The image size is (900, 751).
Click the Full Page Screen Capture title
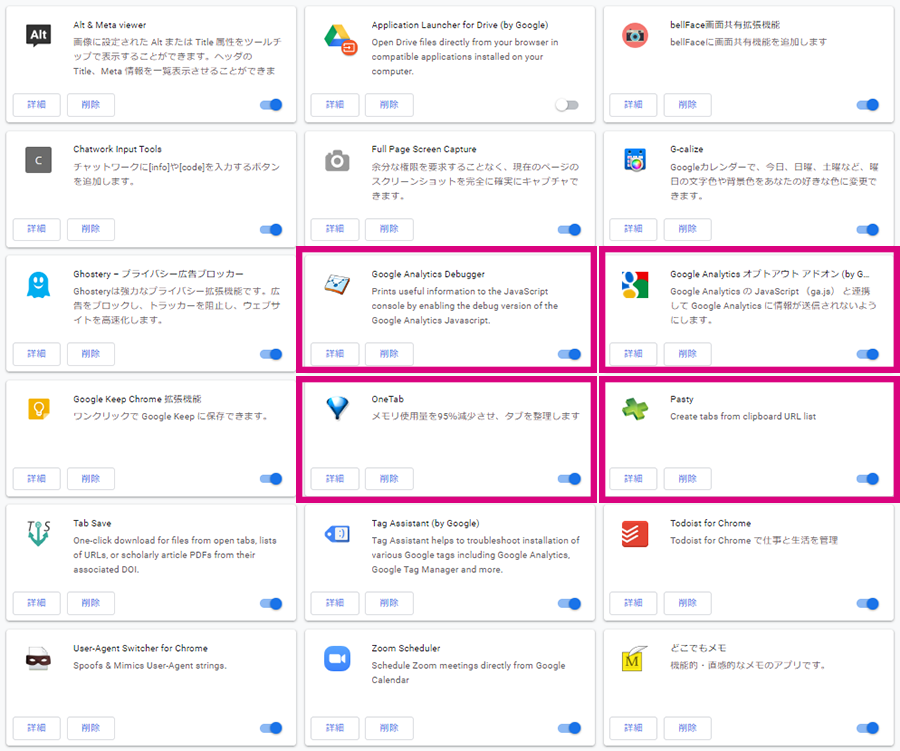pos(424,149)
